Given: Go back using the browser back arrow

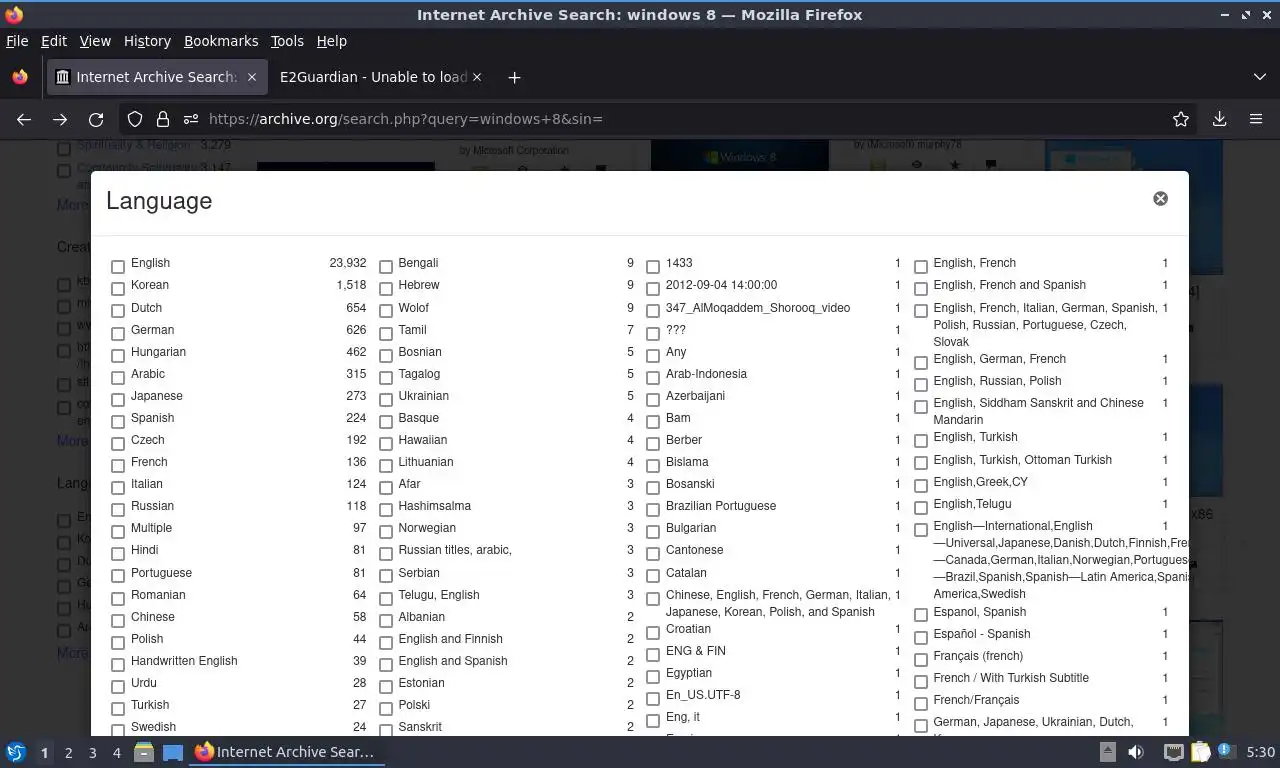Looking at the screenshot, I should point(24,119).
